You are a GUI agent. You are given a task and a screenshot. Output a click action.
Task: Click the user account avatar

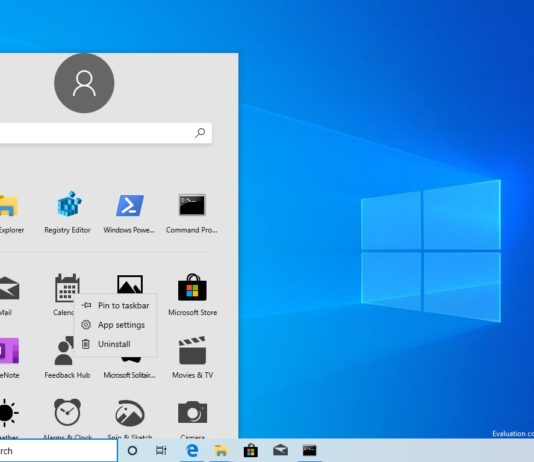tap(84, 83)
